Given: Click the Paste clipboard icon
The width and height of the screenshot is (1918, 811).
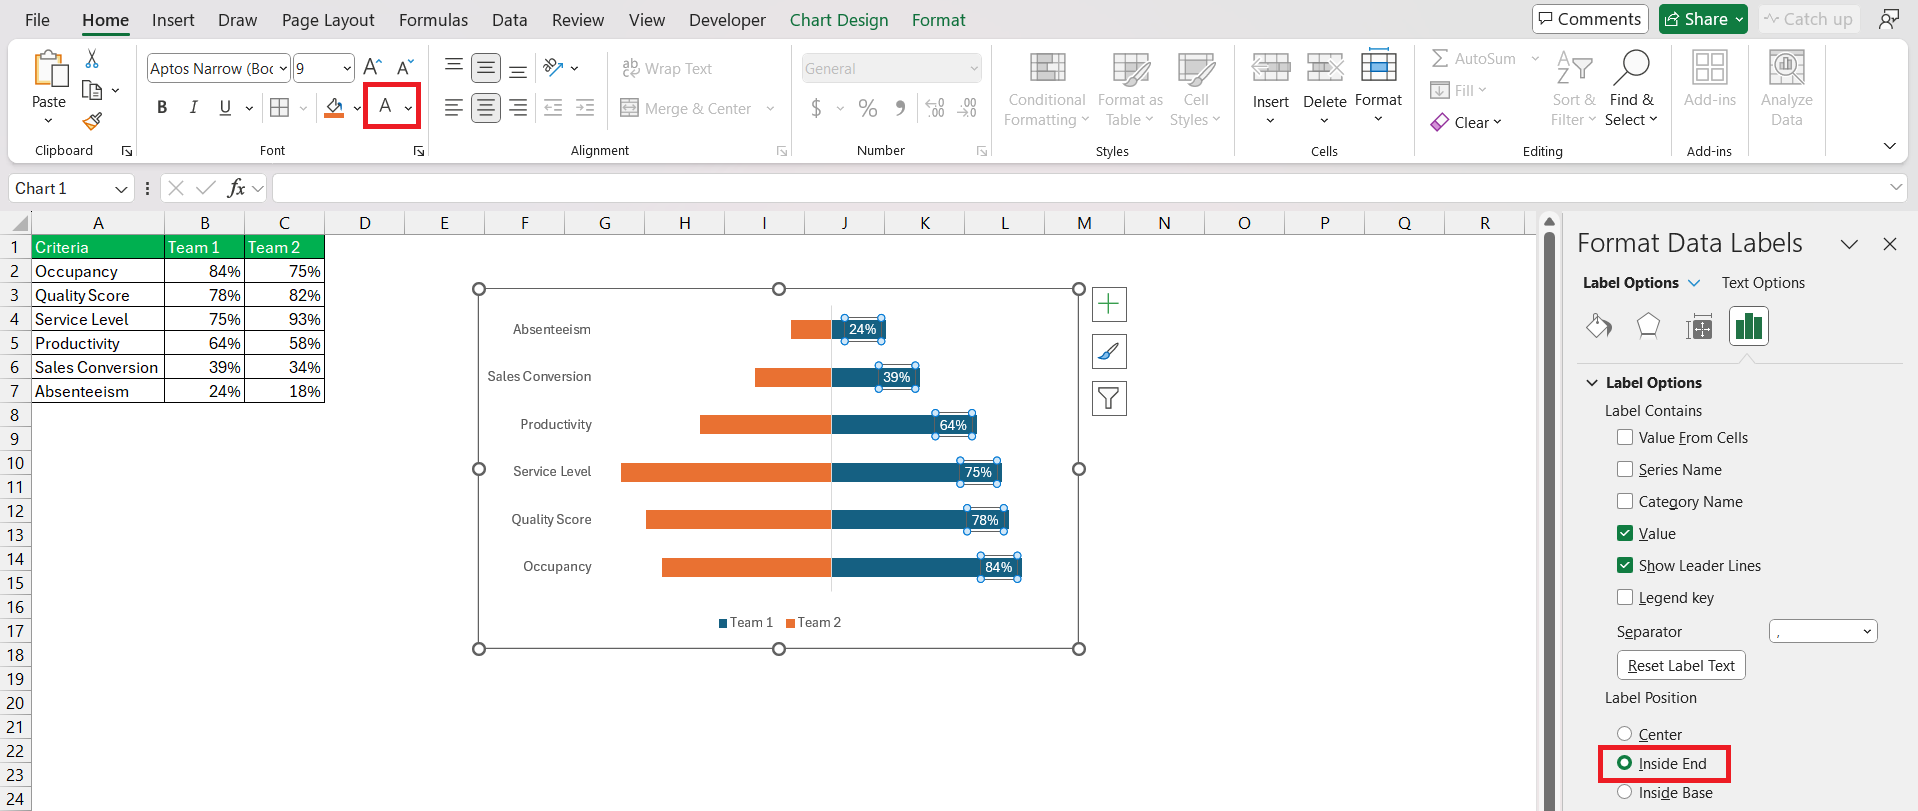Looking at the screenshot, I should tap(49, 70).
